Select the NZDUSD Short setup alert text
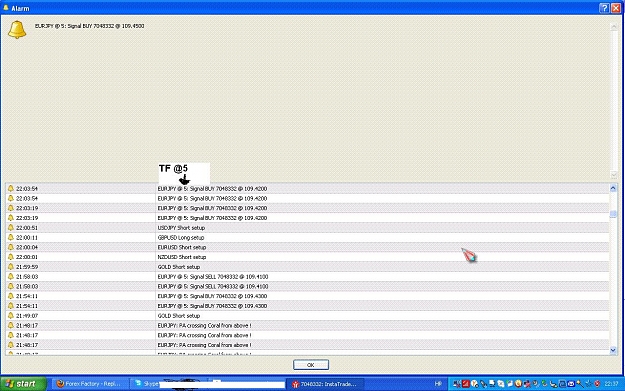The image size is (625, 391). pyautogui.click(x=182, y=257)
